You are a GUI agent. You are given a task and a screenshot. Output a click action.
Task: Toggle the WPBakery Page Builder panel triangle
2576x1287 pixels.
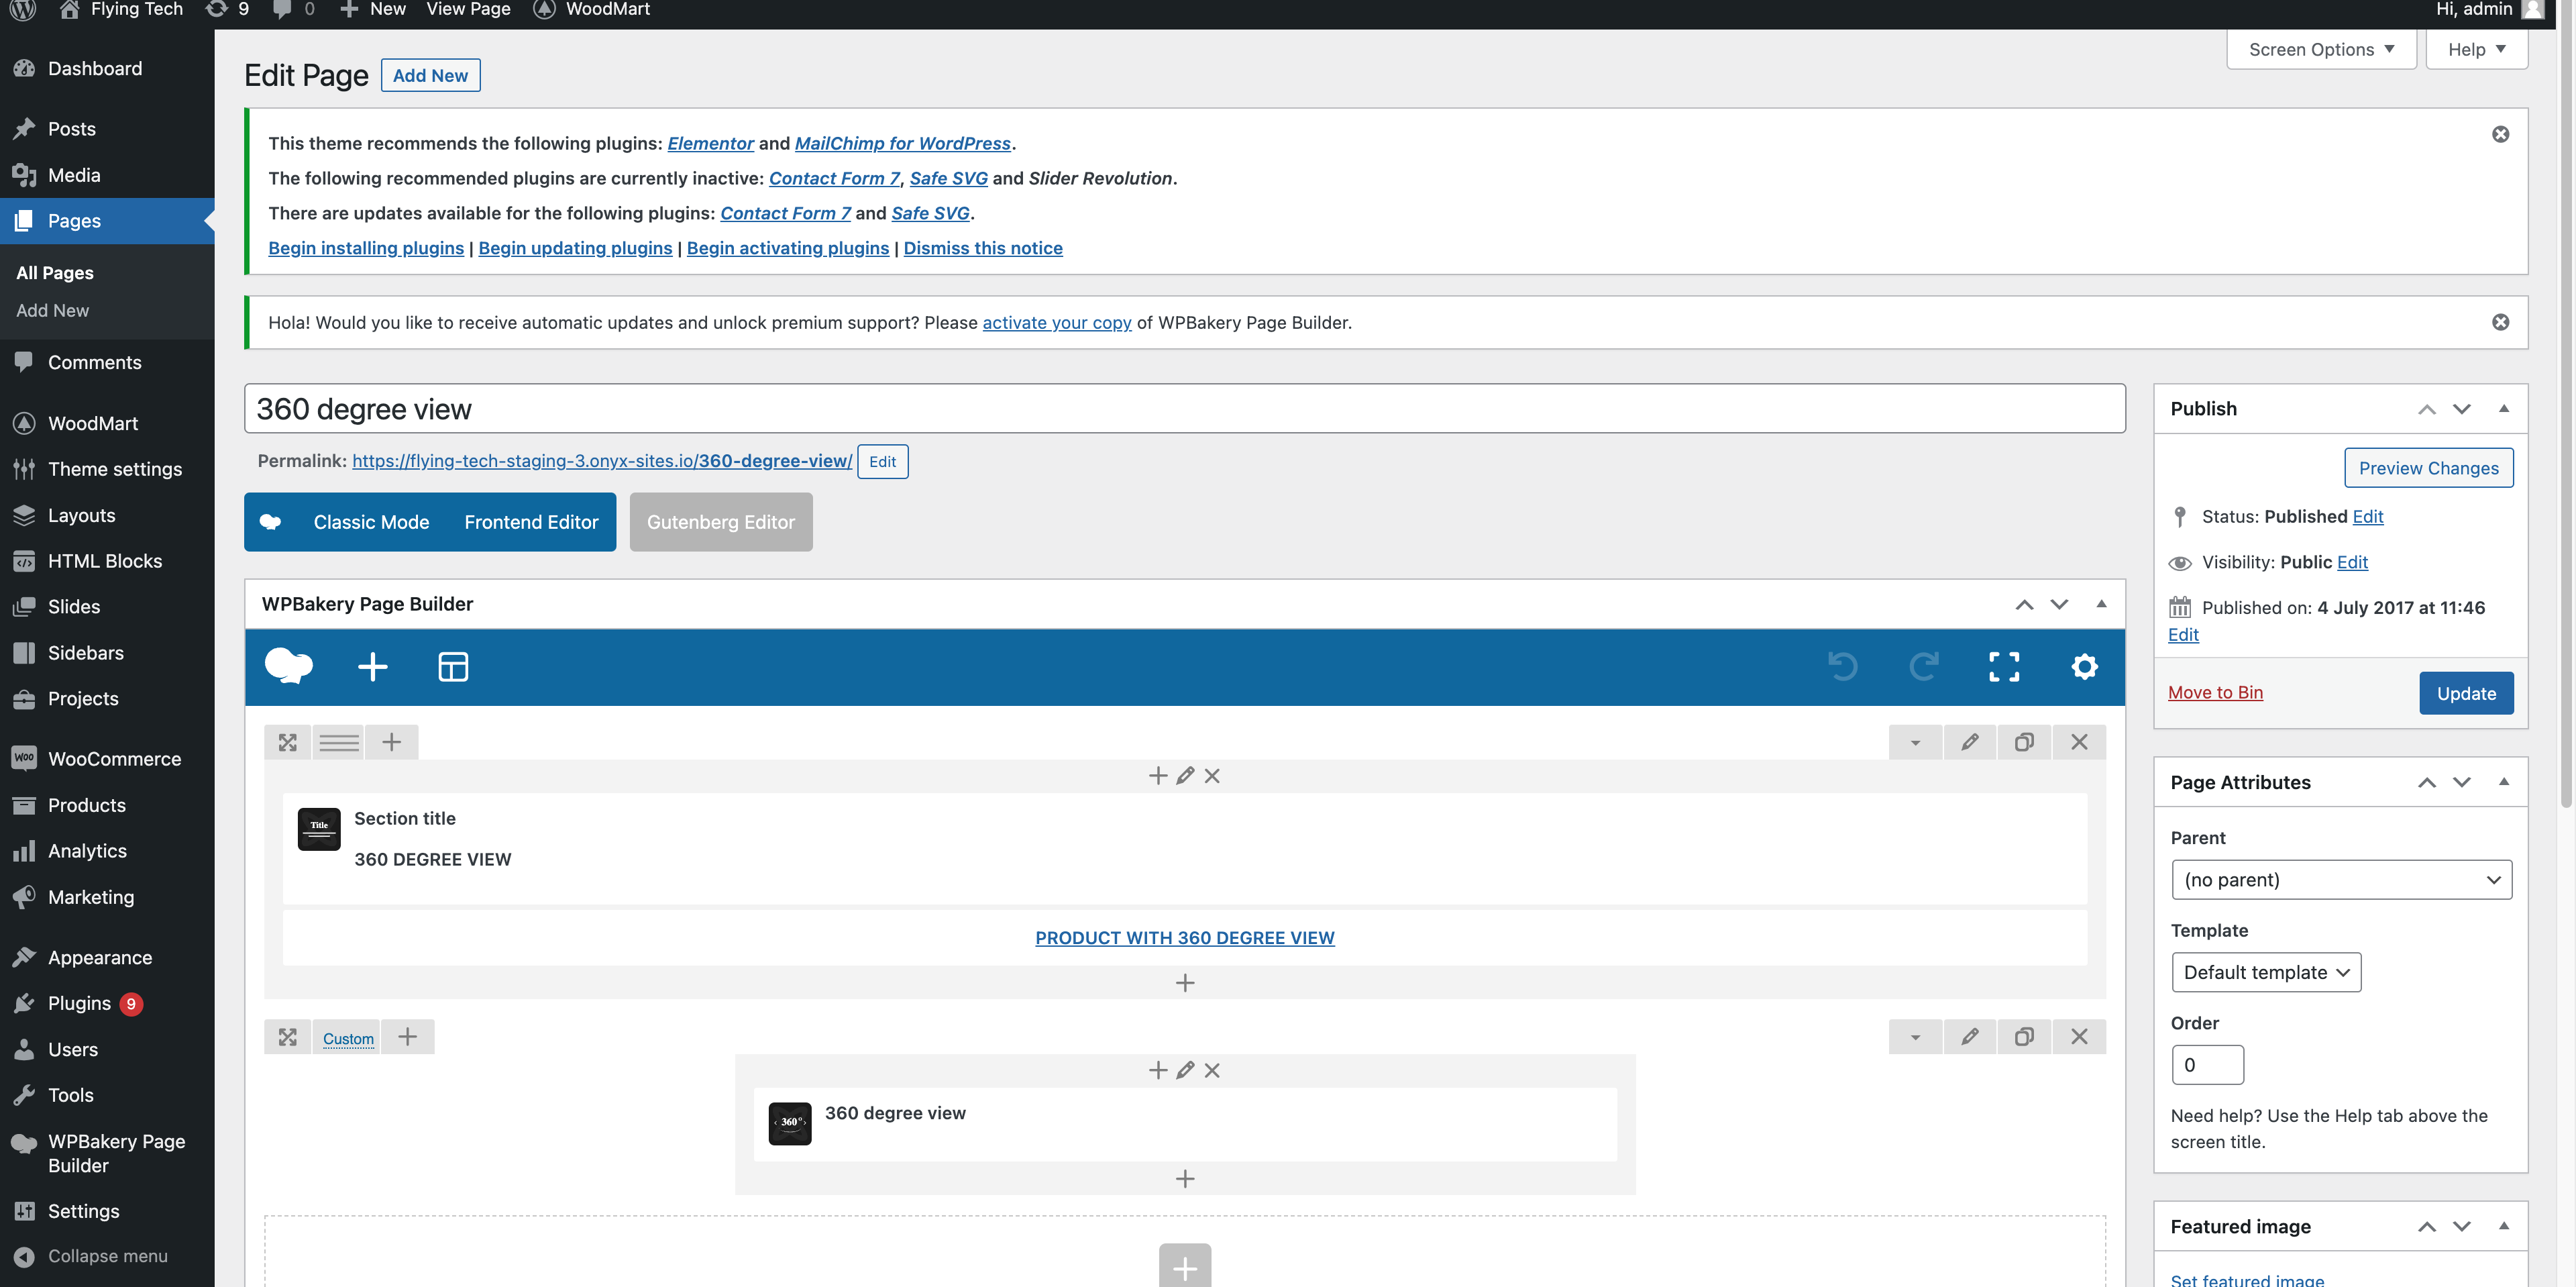pos(2101,604)
